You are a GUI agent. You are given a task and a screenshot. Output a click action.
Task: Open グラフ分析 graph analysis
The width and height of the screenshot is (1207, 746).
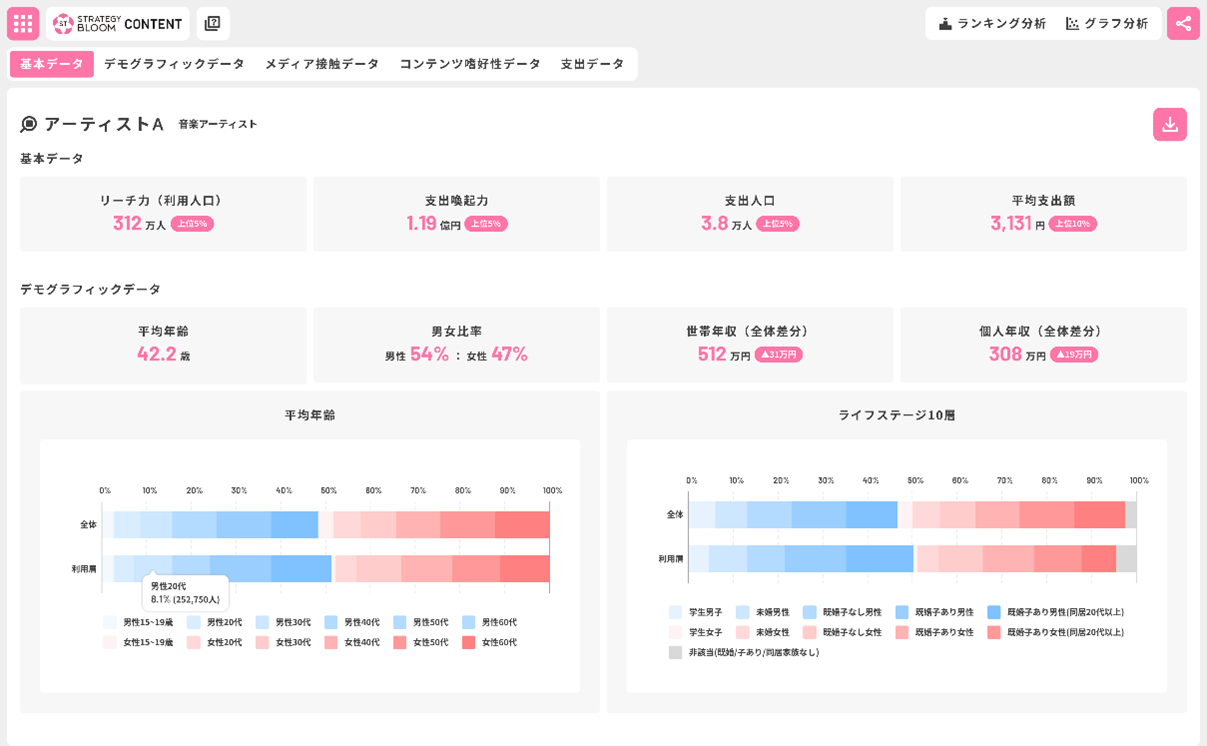pyautogui.click(x=1107, y=23)
